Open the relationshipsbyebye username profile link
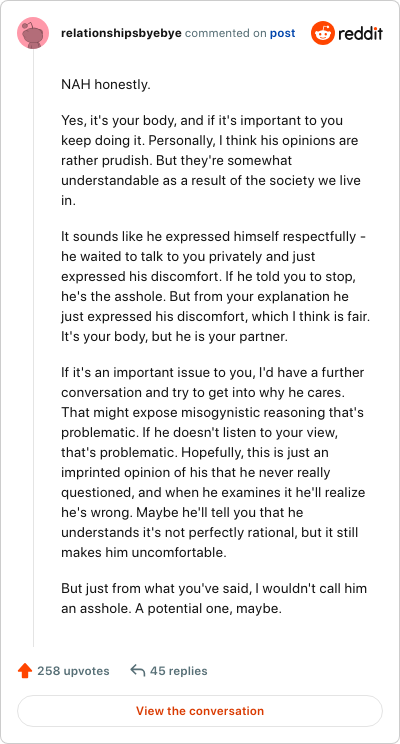 click(121, 33)
